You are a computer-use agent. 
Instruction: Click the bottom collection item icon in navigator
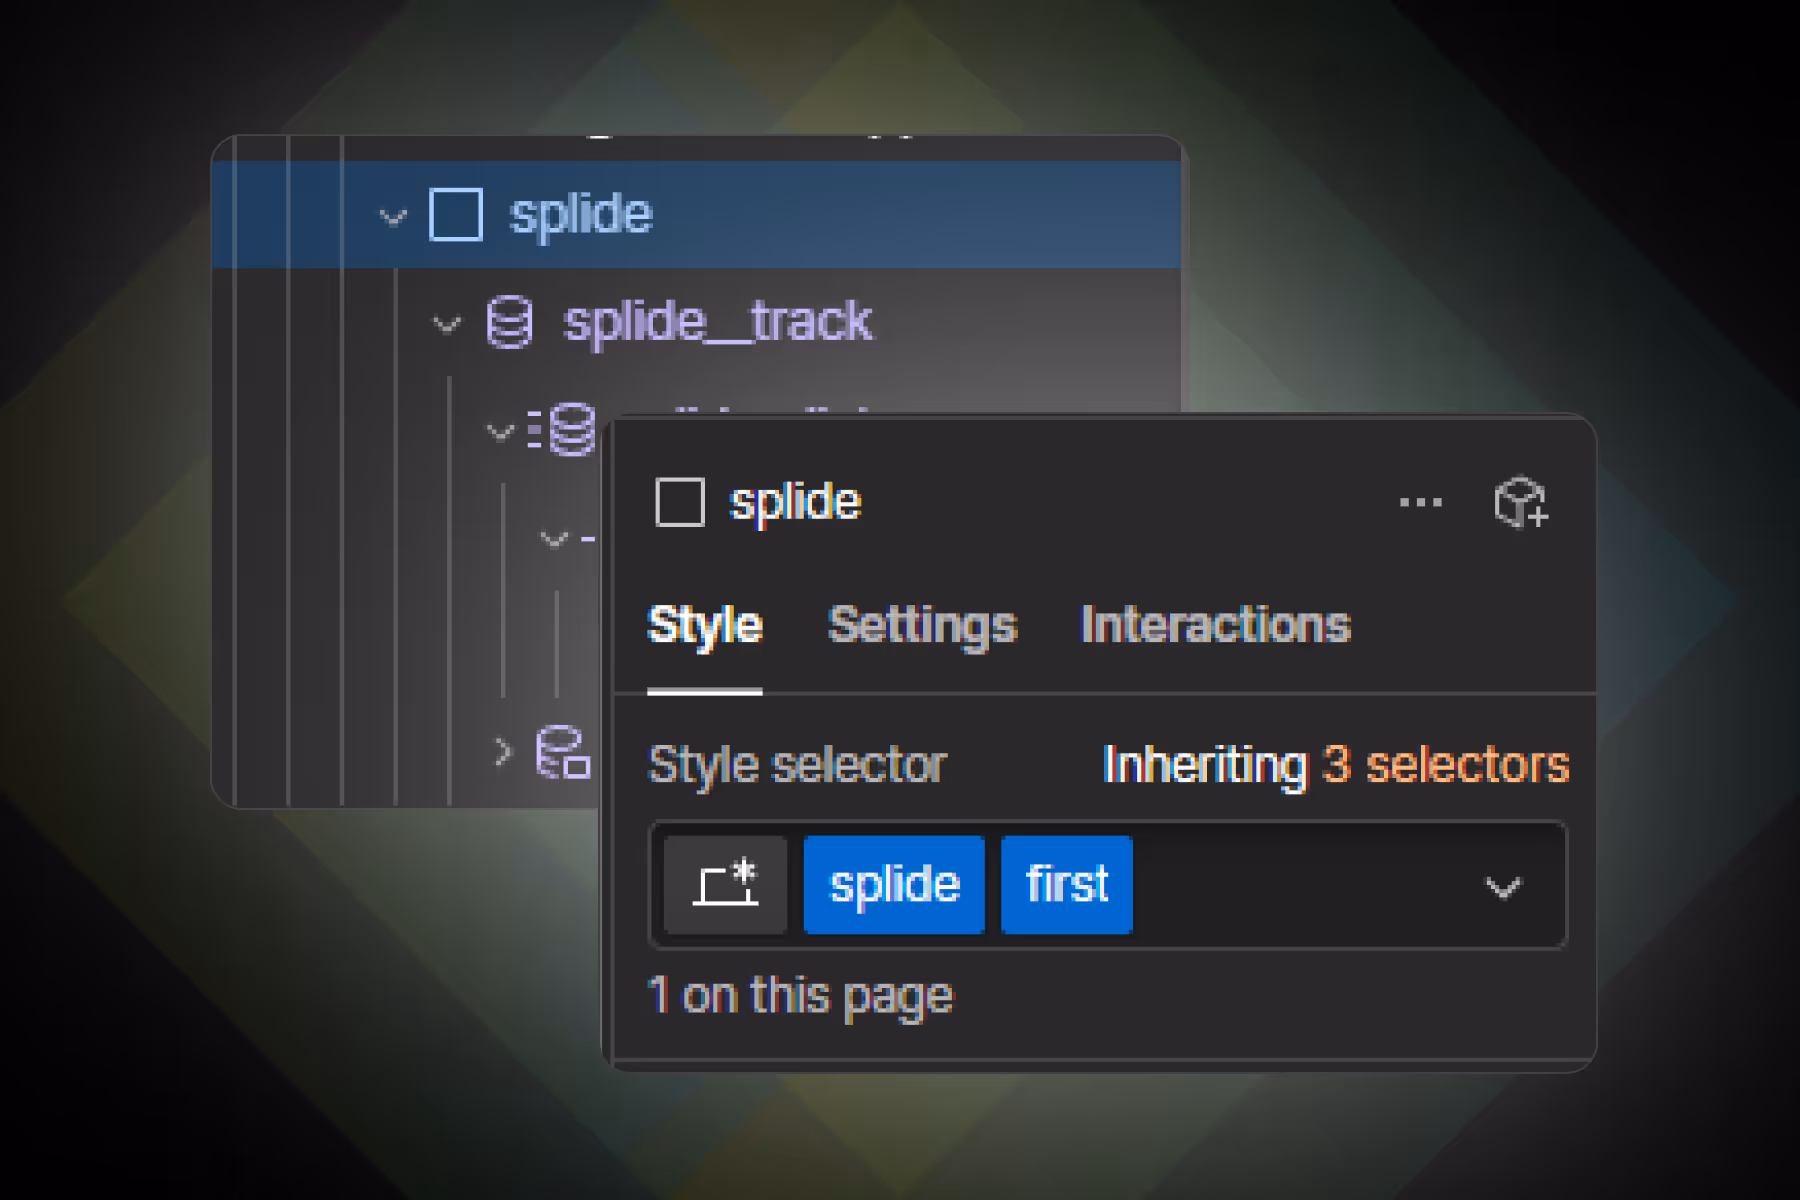pyautogui.click(x=563, y=751)
